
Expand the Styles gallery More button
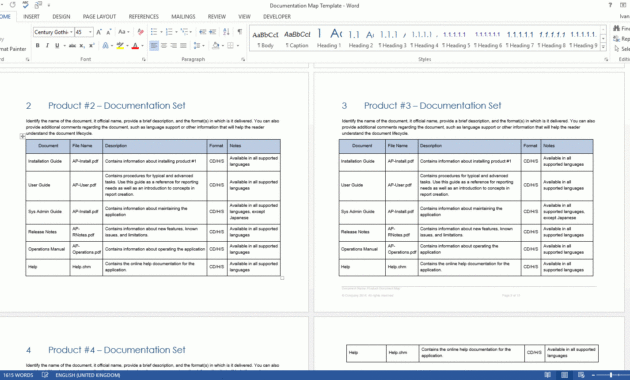(x=603, y=47)
